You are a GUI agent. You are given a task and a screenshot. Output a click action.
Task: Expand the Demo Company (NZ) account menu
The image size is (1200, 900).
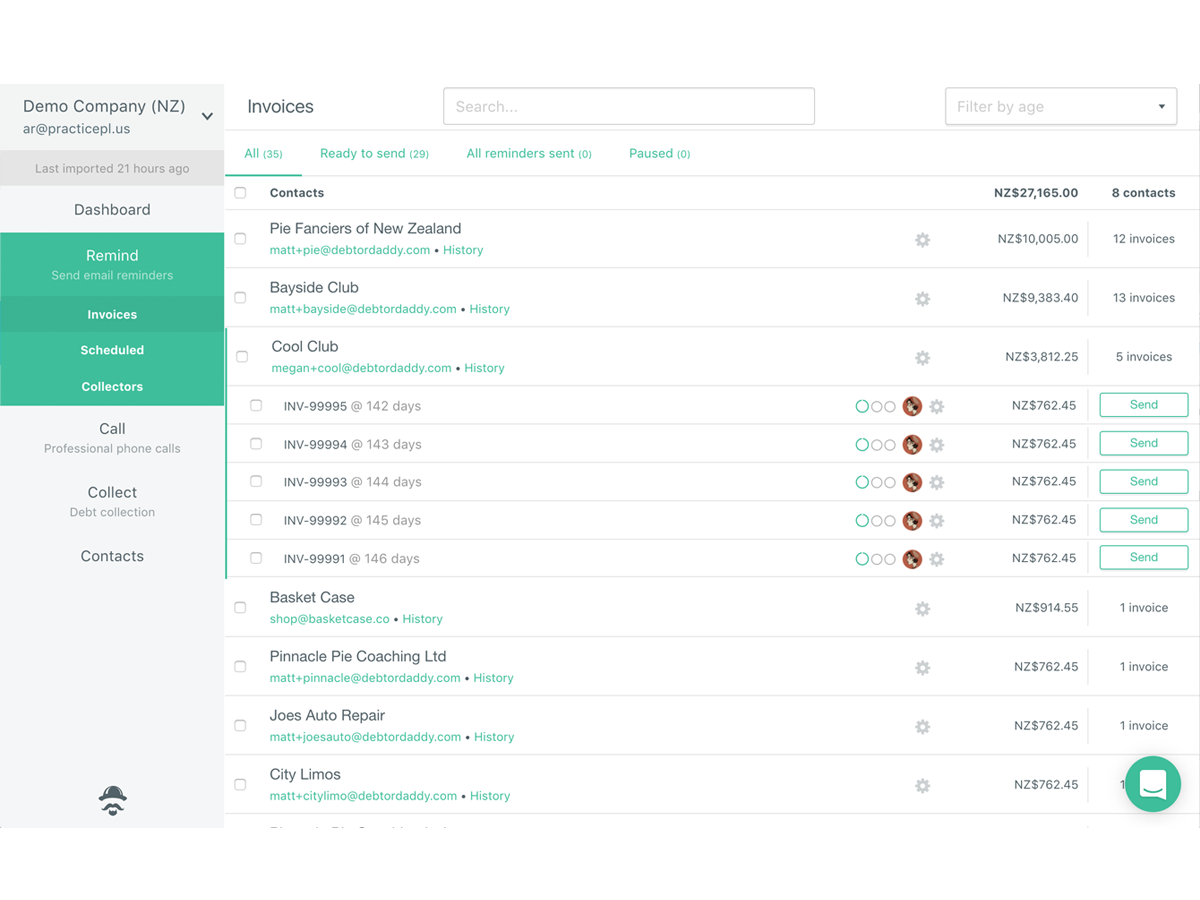(208, 116)
